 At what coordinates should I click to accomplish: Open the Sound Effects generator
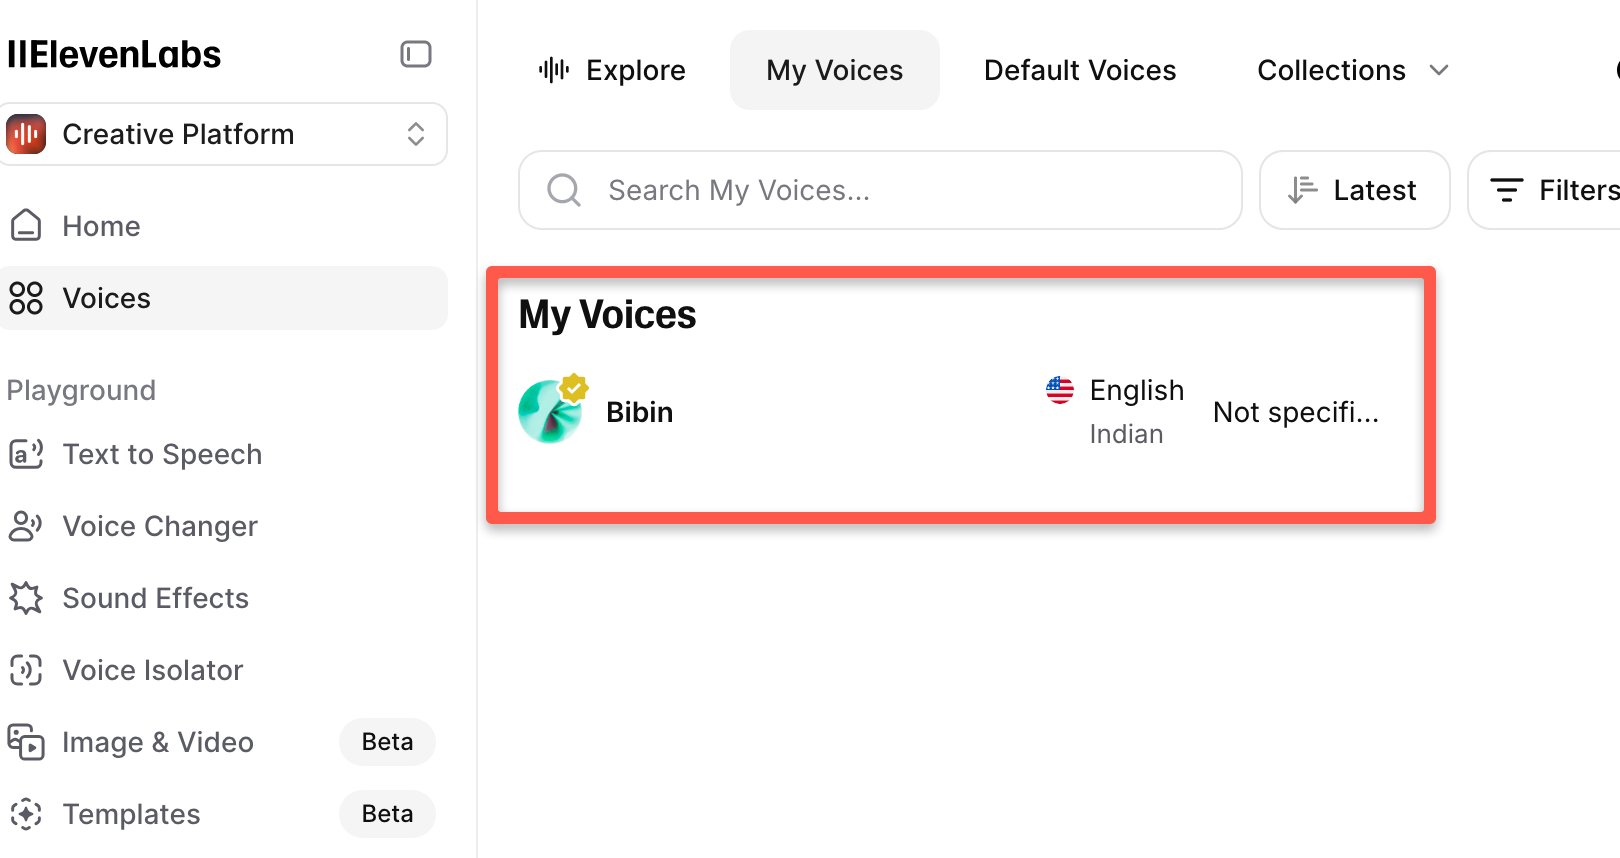coord(155,598)
